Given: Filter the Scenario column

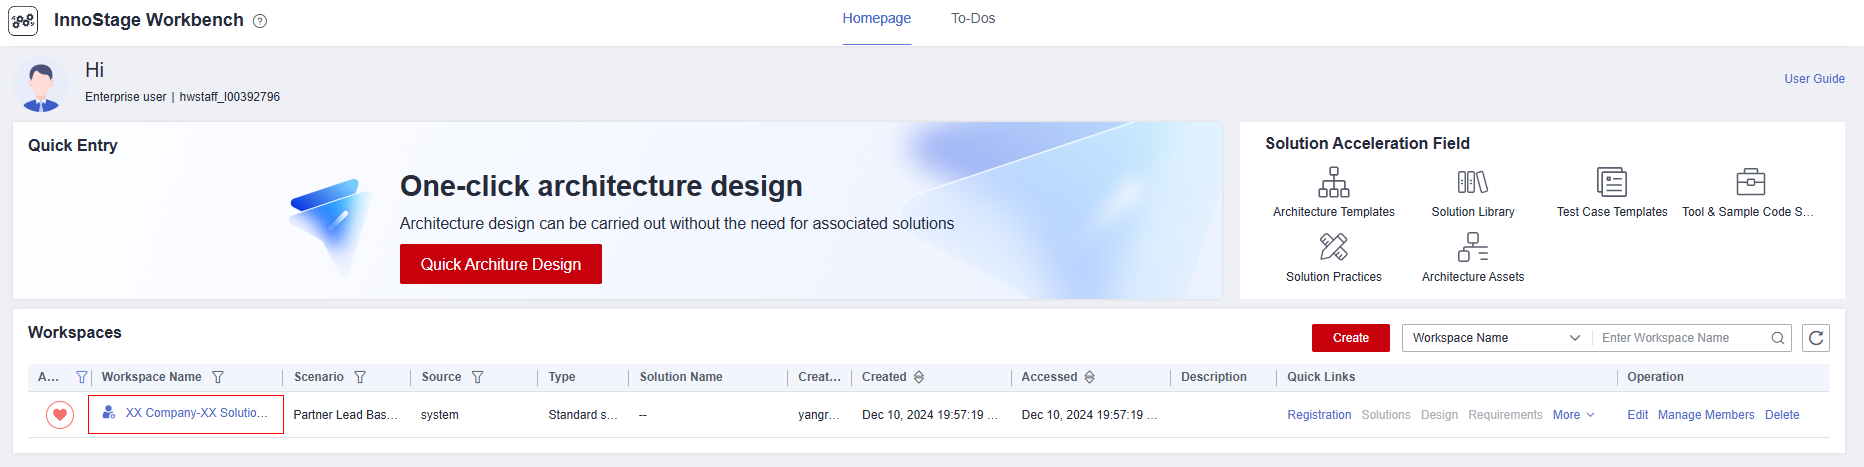Looking at the screenshot, I should [x=360, y=377].
